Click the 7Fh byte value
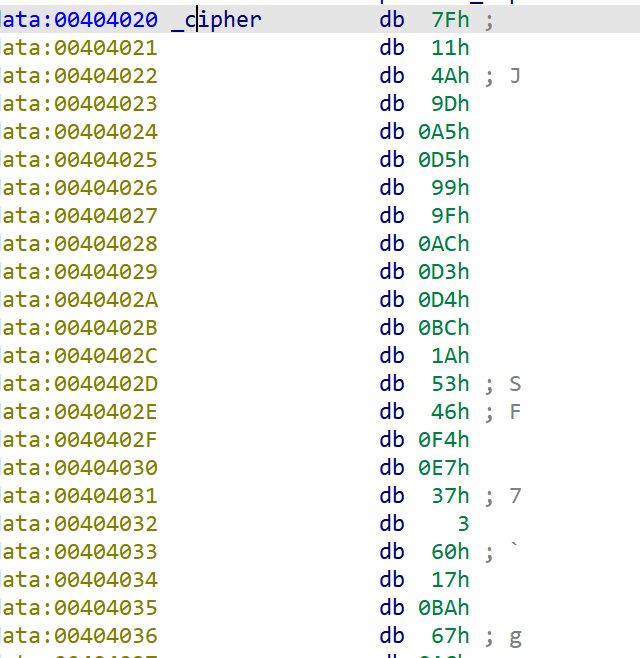Viewport: 640px width, 658px height. (450, 20)
